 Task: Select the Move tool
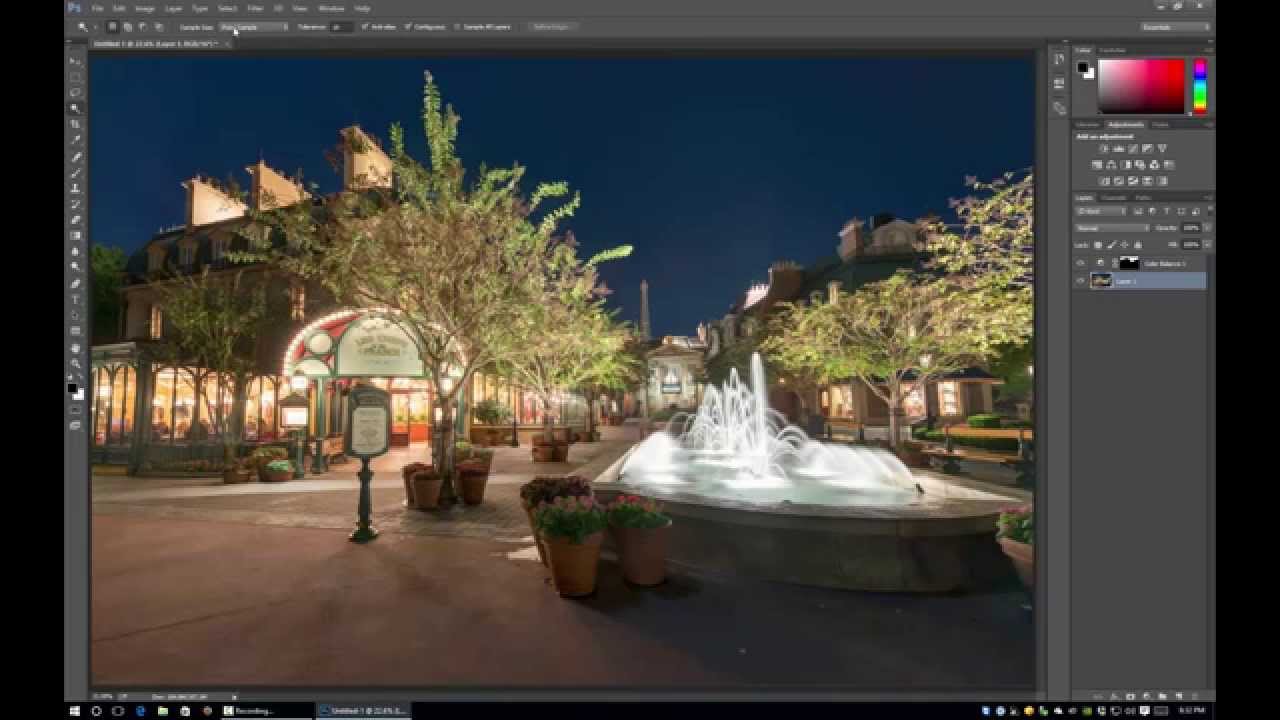pos(76,62)
